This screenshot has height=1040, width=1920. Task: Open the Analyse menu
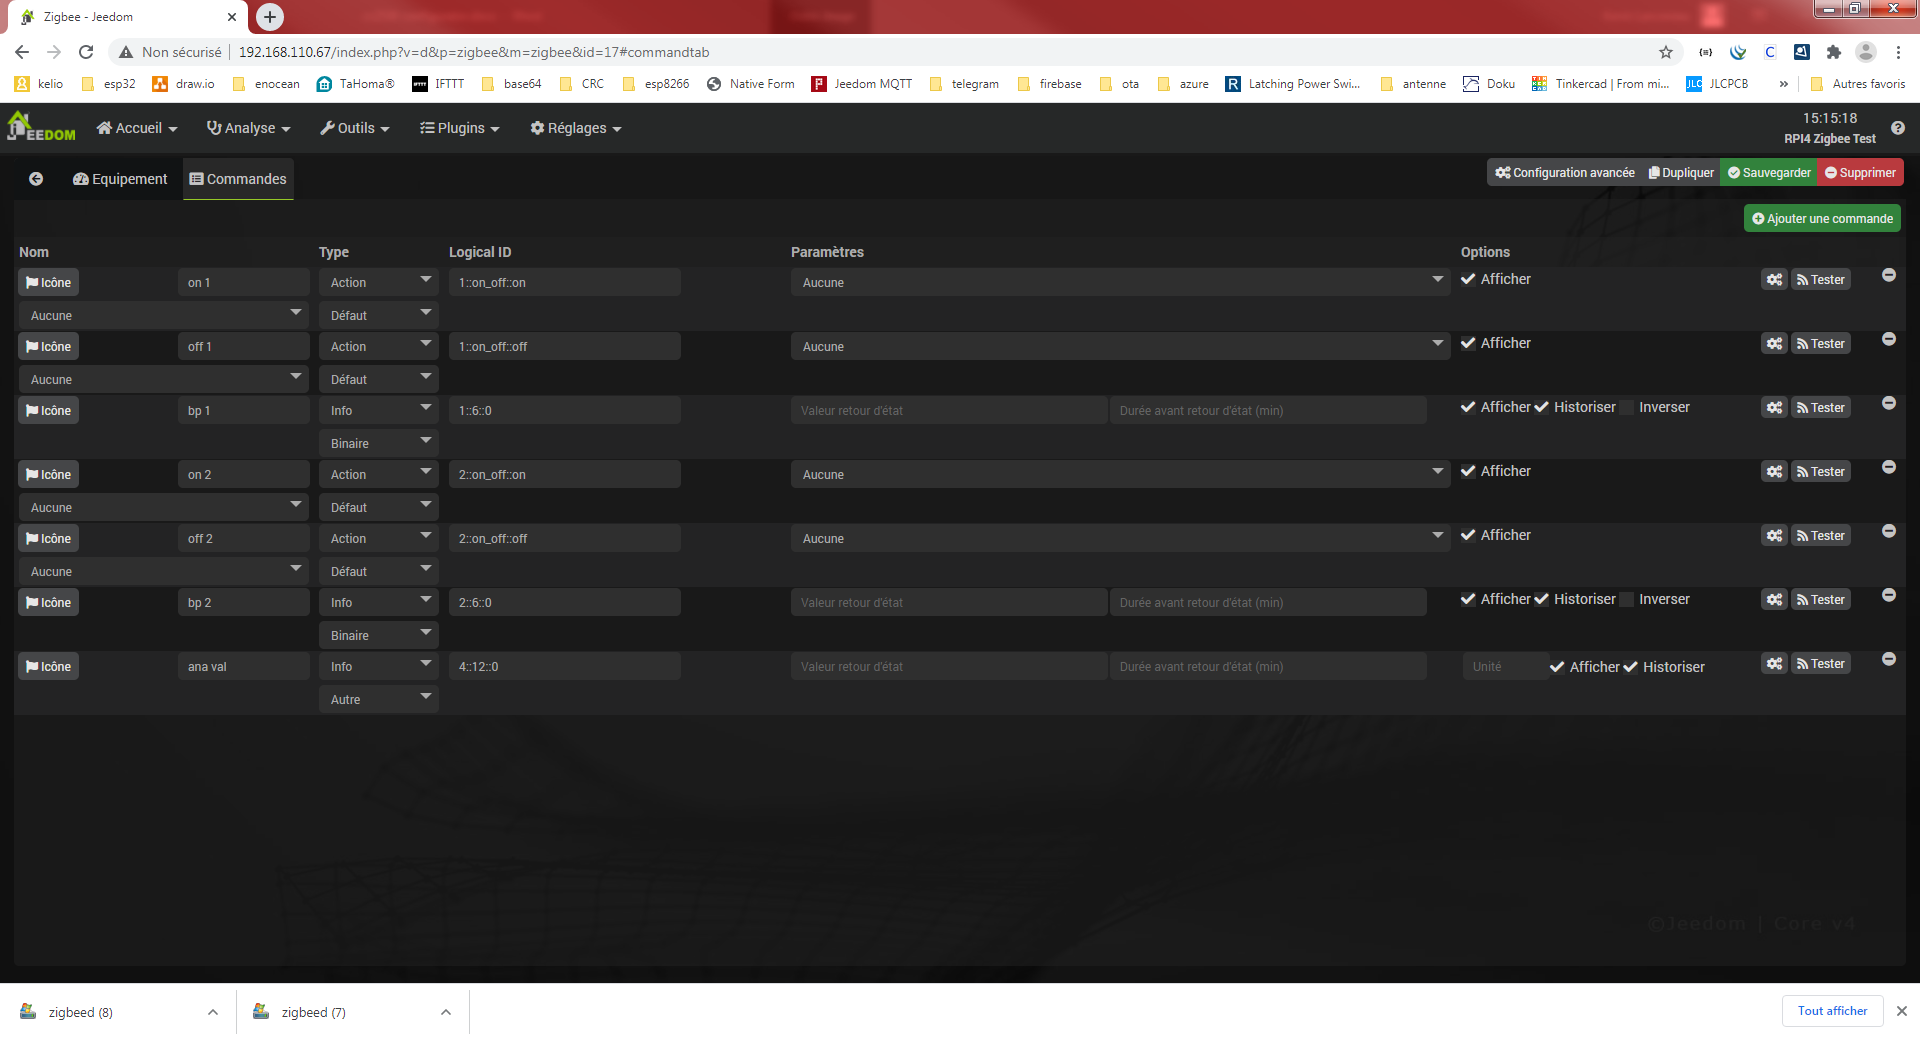[249, 128]
